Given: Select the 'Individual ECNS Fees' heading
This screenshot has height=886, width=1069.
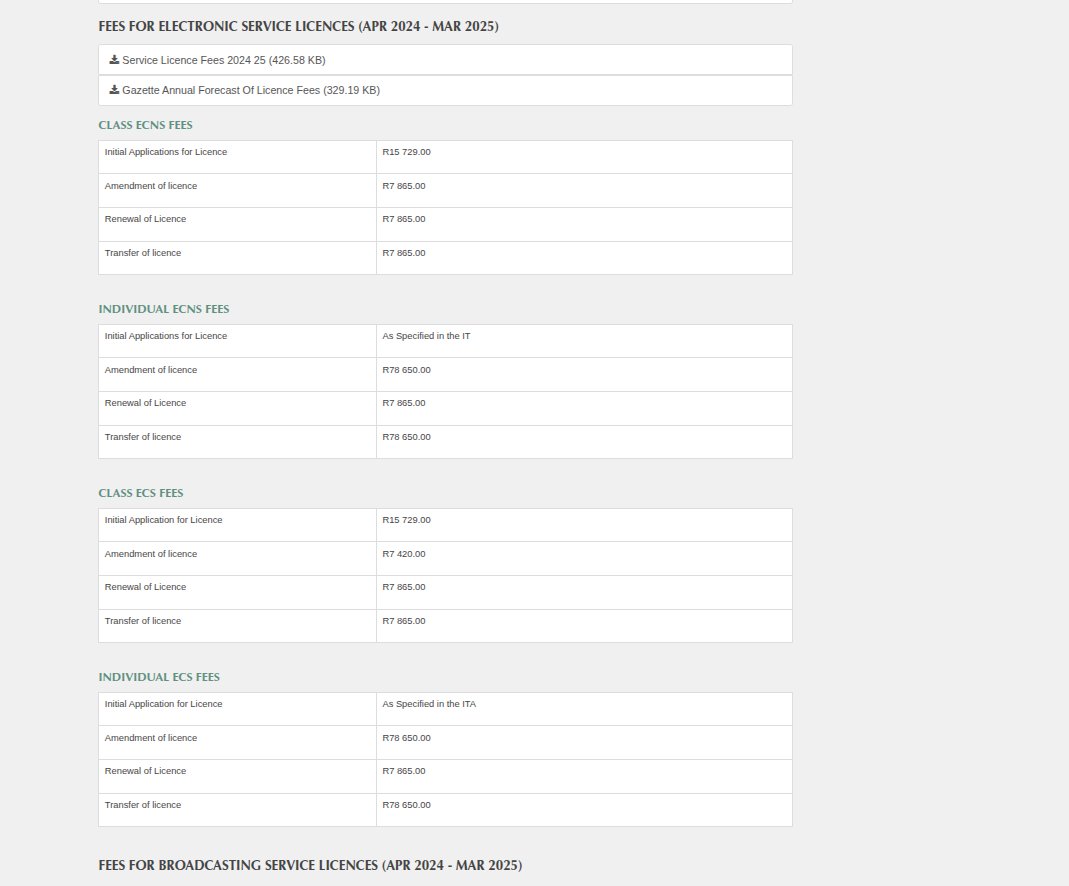Looking at the screenshot, I should pyautogui.click(x=164, y=309).
